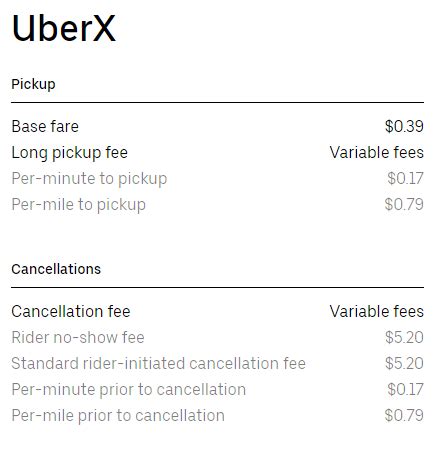The height and width of the screenshot is (449, 445).
Task: Select the Cancellations section header
Action: (56, 269)
